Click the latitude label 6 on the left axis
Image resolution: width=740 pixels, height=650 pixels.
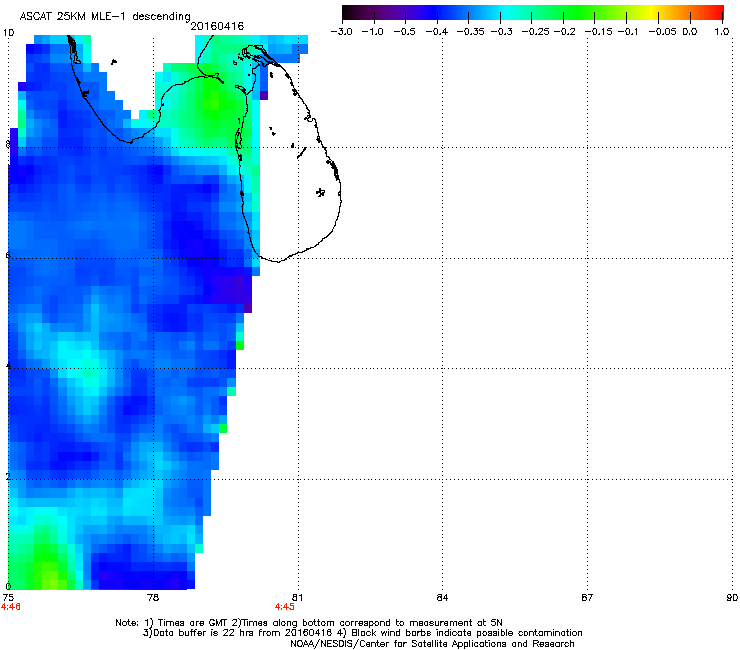point(8,255)
